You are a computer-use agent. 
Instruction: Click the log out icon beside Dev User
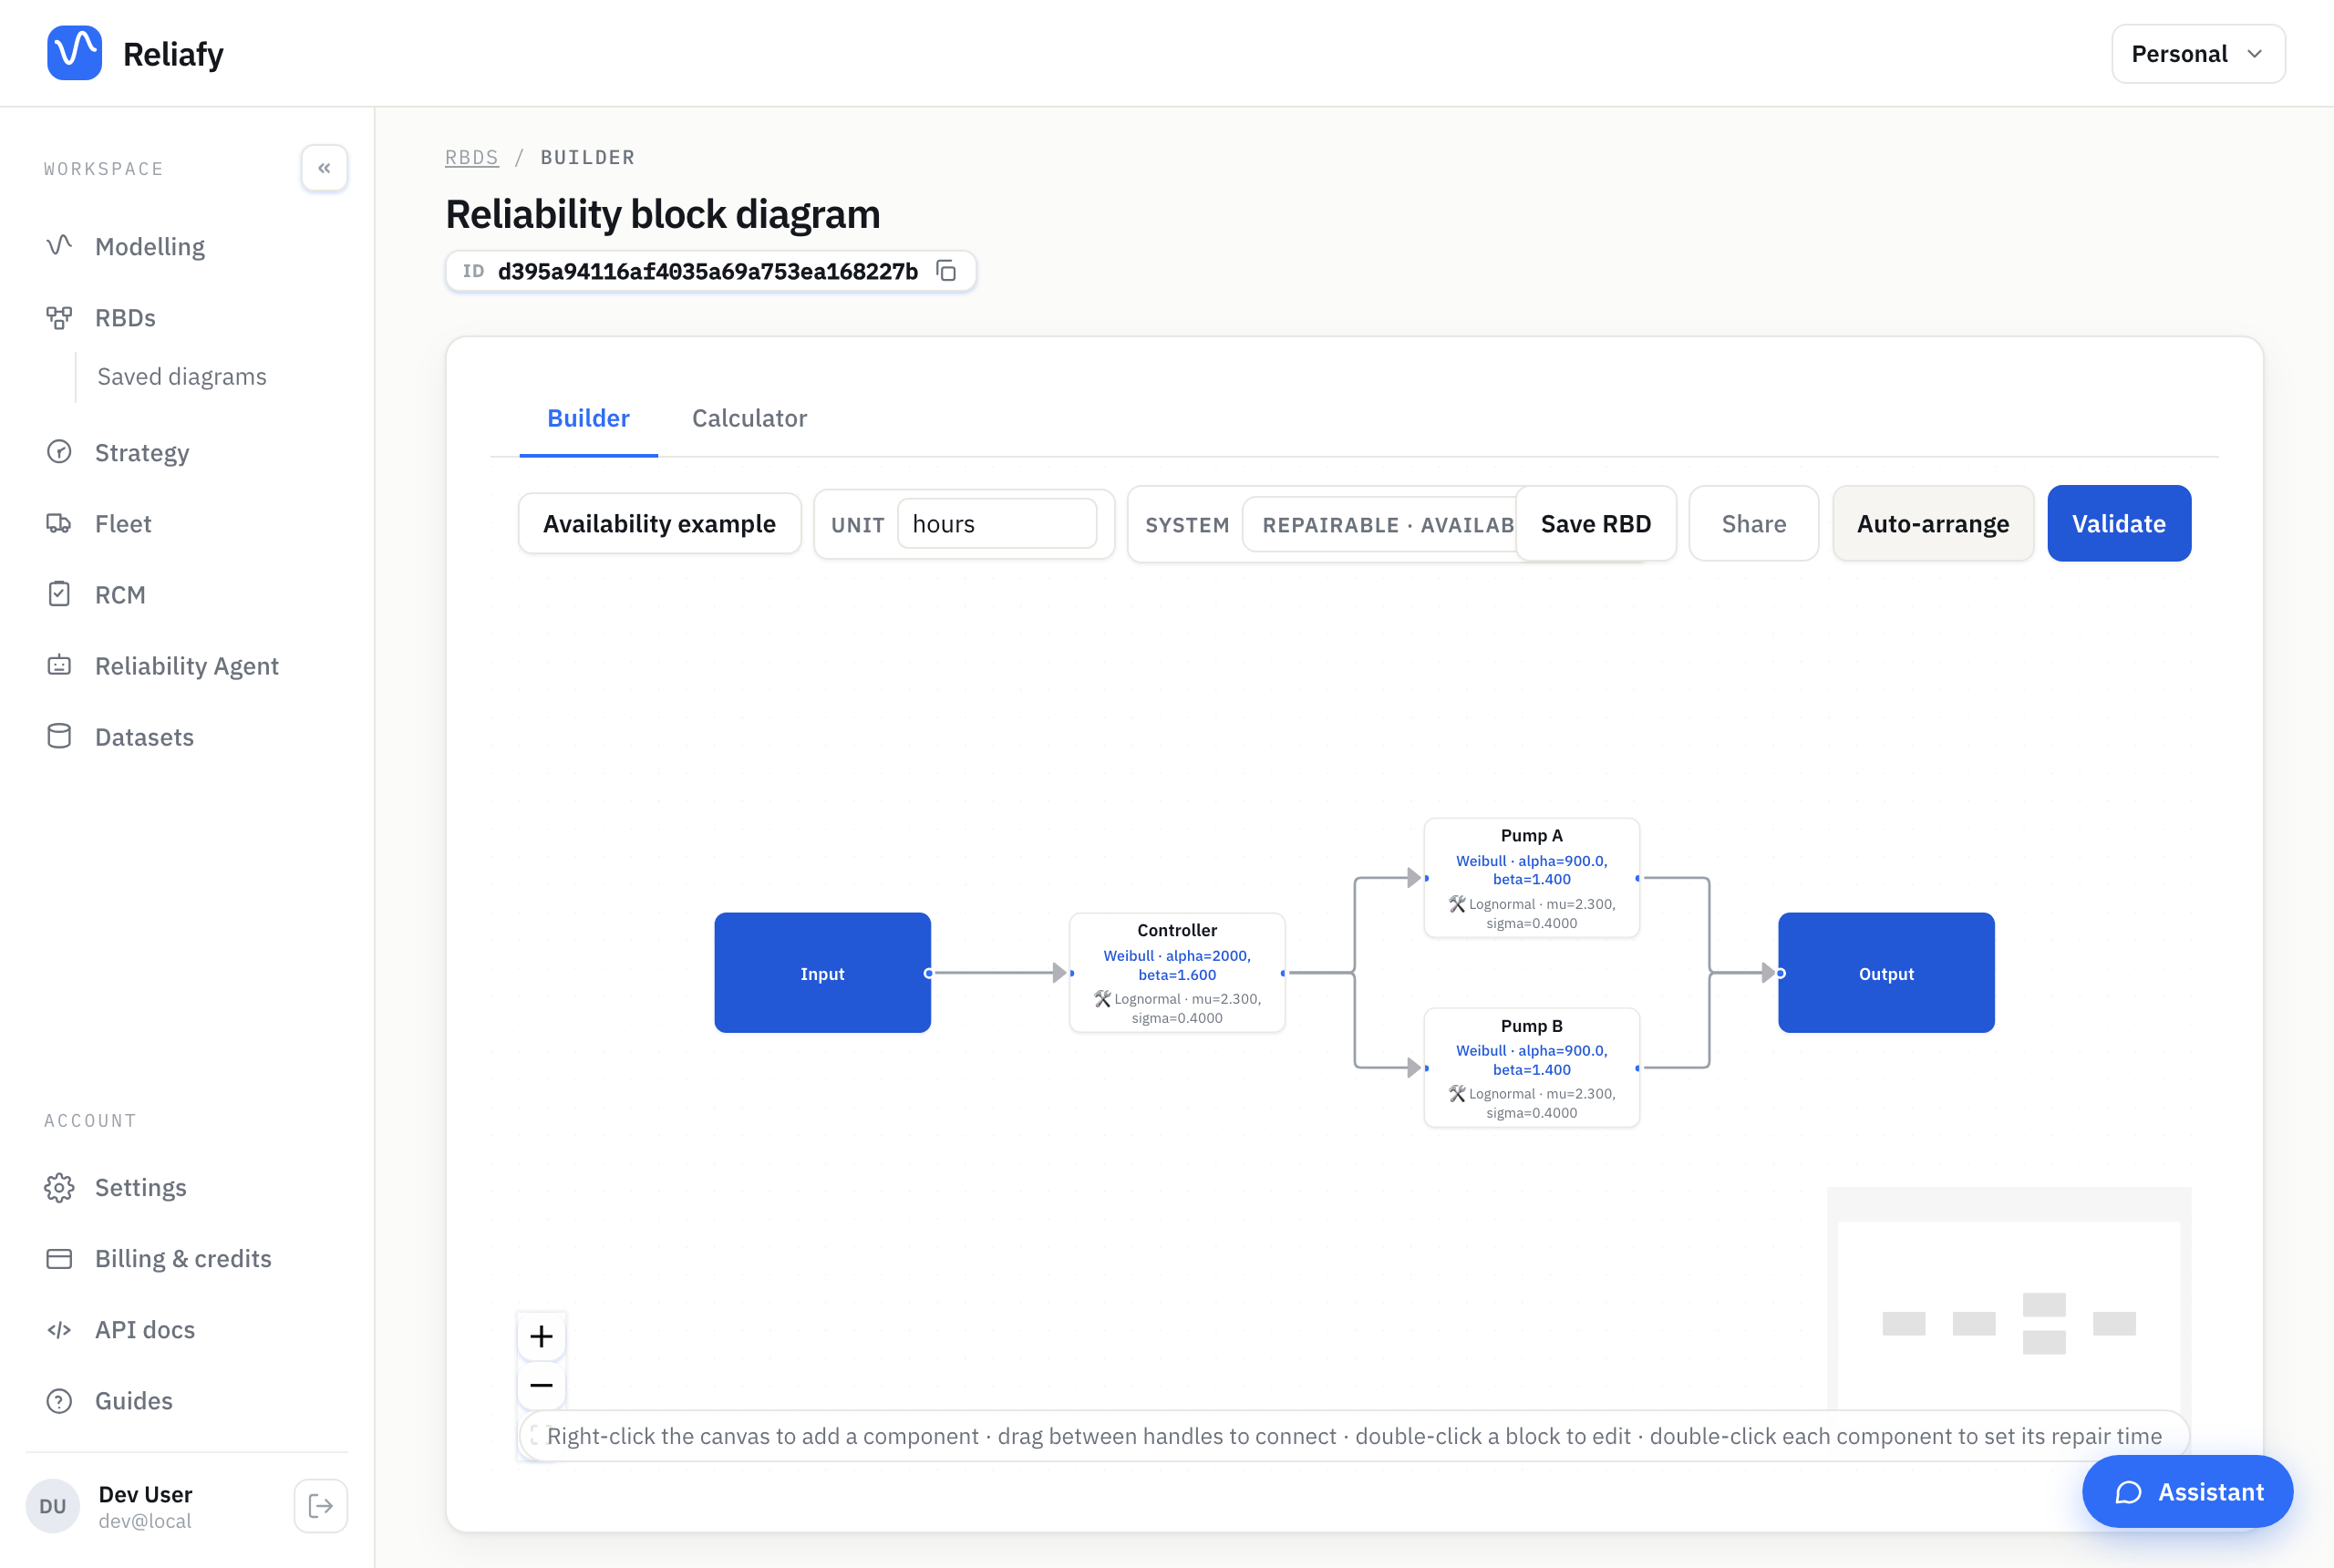coord(321,1505)
